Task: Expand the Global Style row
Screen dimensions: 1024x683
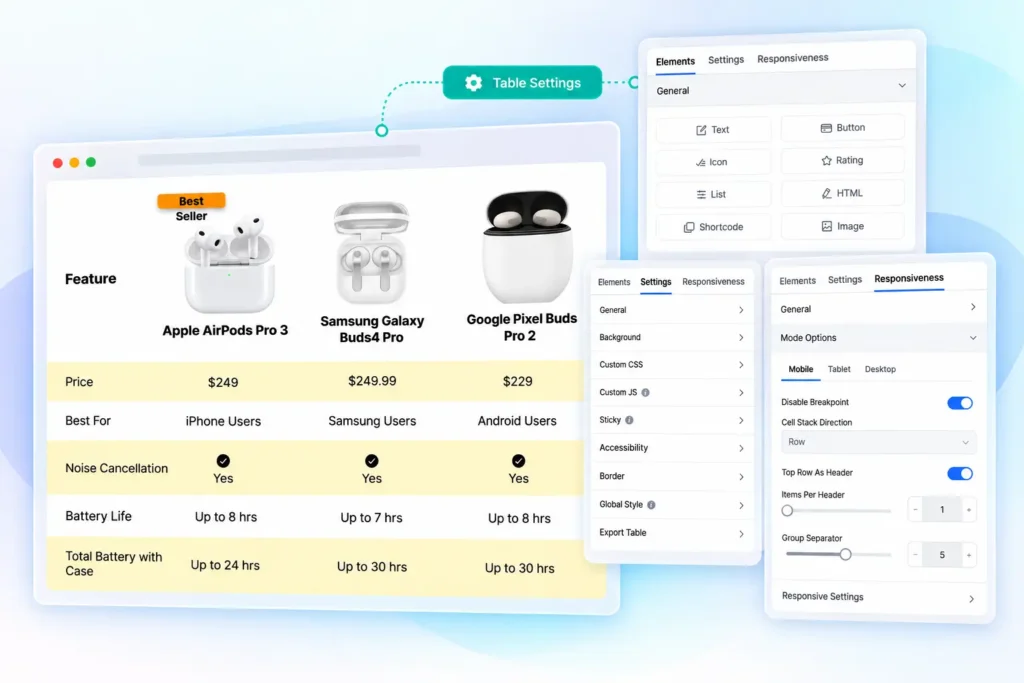Action: [x=671, y=505]
